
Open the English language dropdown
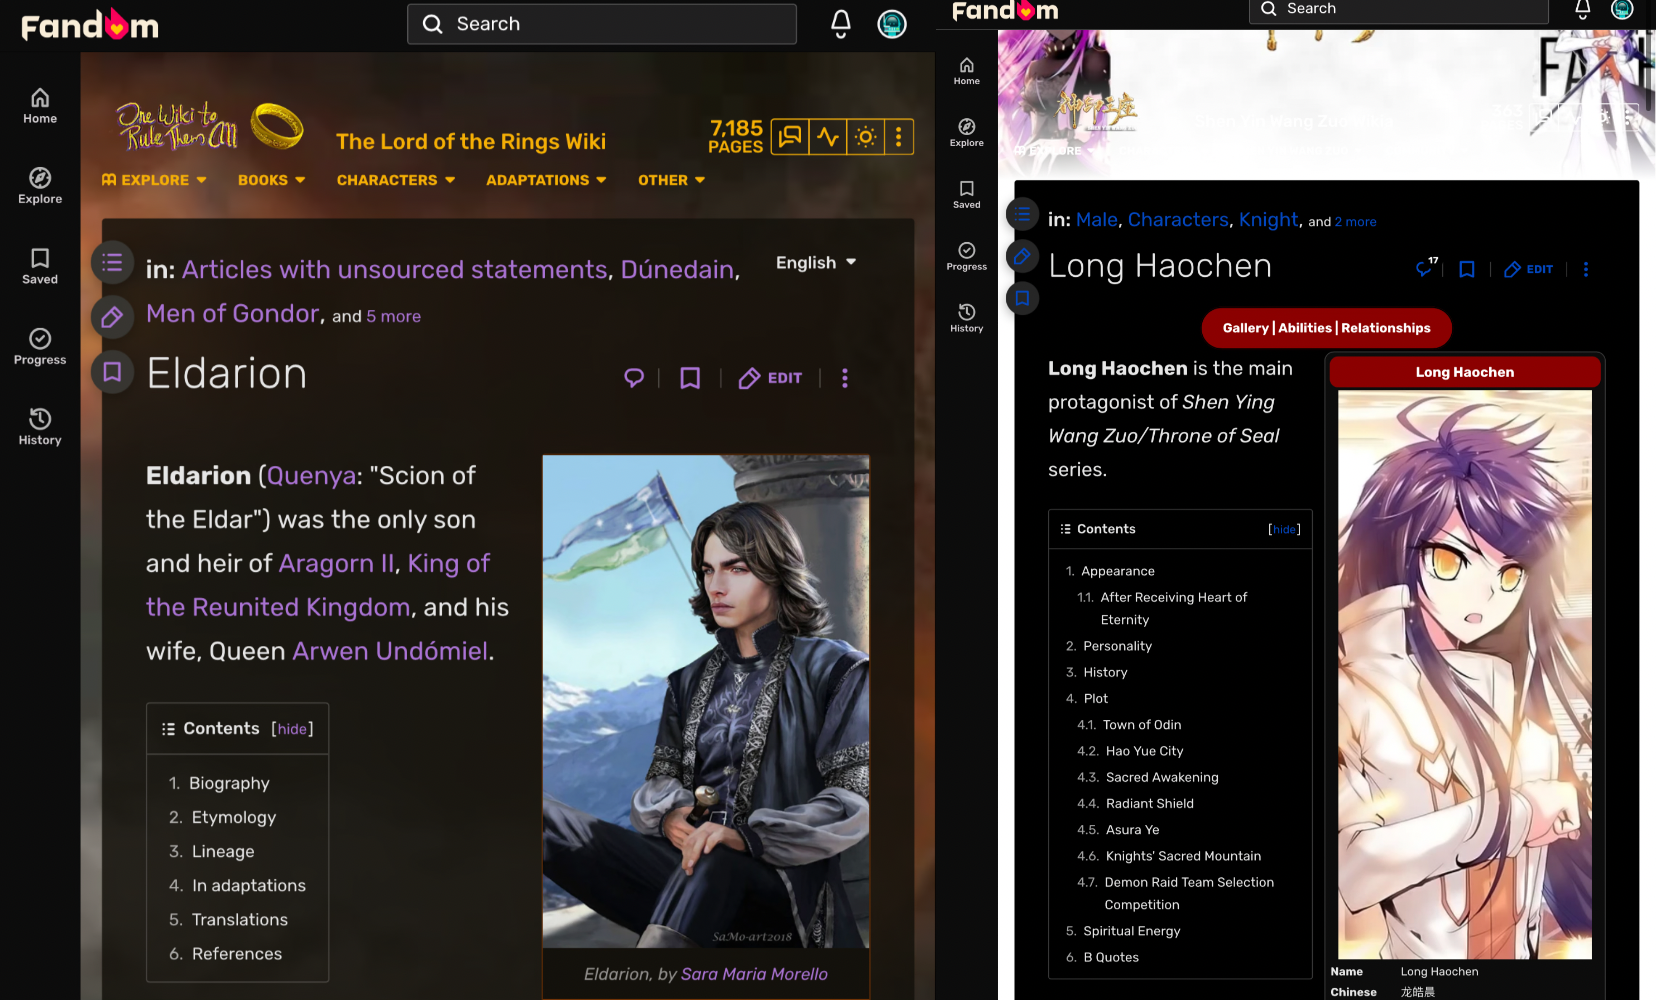tap(816, 263)
